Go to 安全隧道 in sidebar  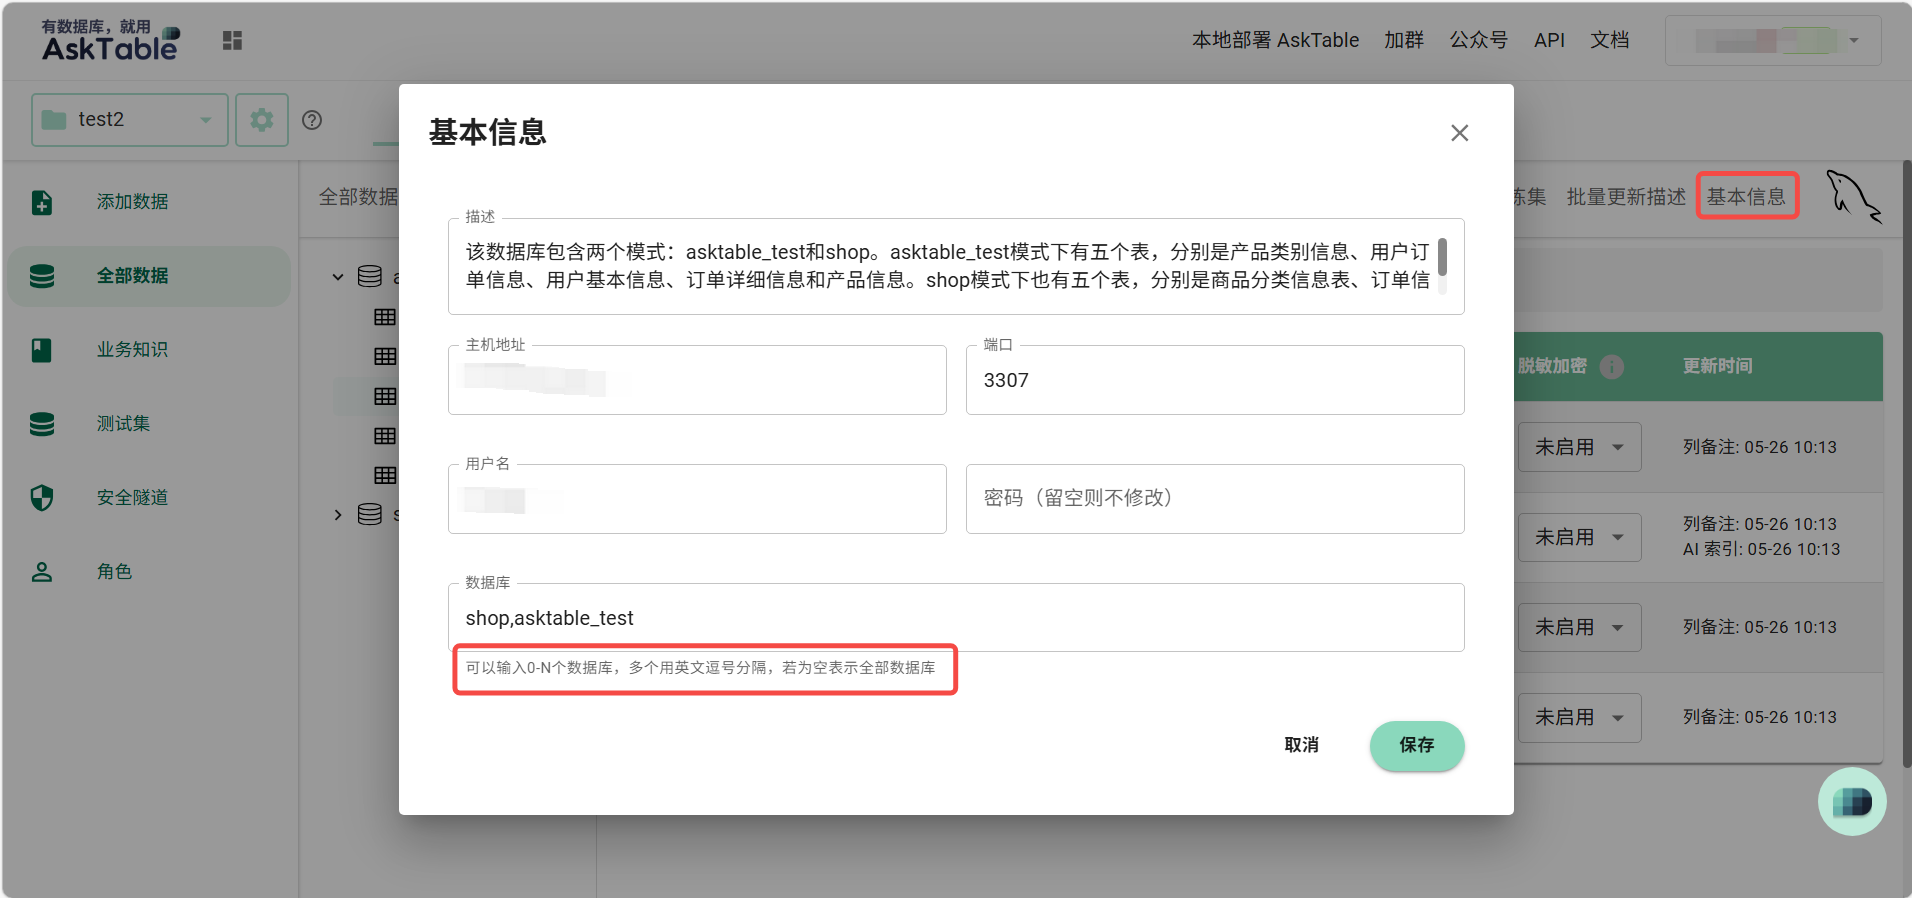pos(132,498)
